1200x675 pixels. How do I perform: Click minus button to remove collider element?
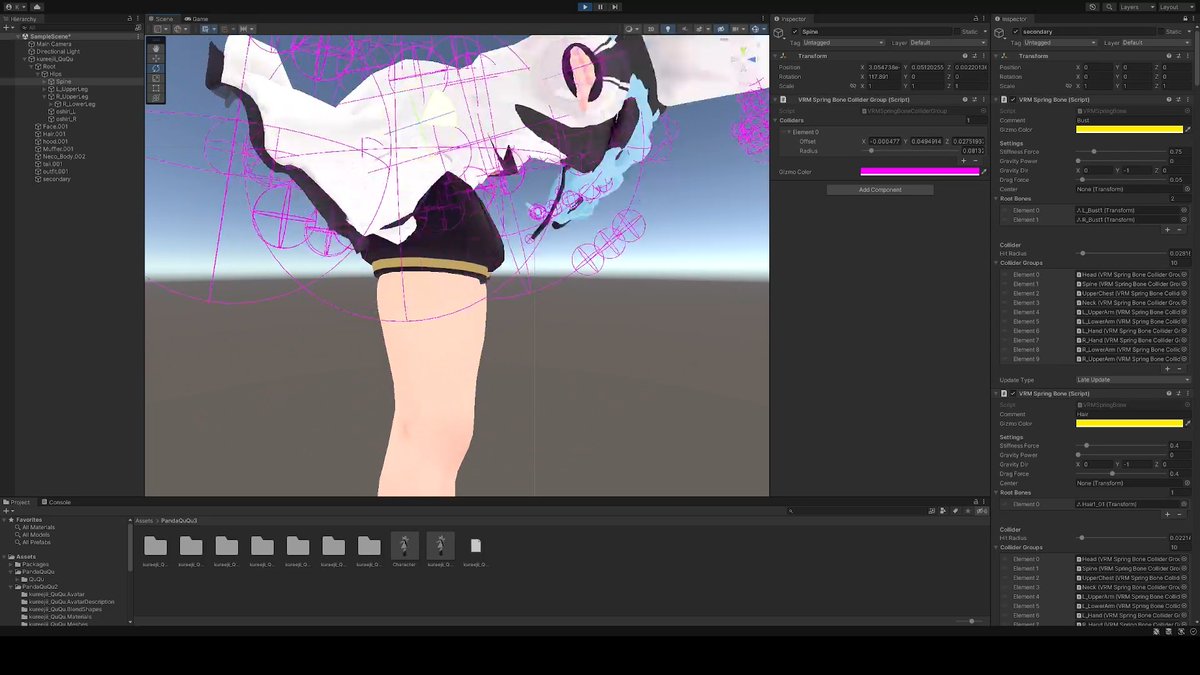975,161
